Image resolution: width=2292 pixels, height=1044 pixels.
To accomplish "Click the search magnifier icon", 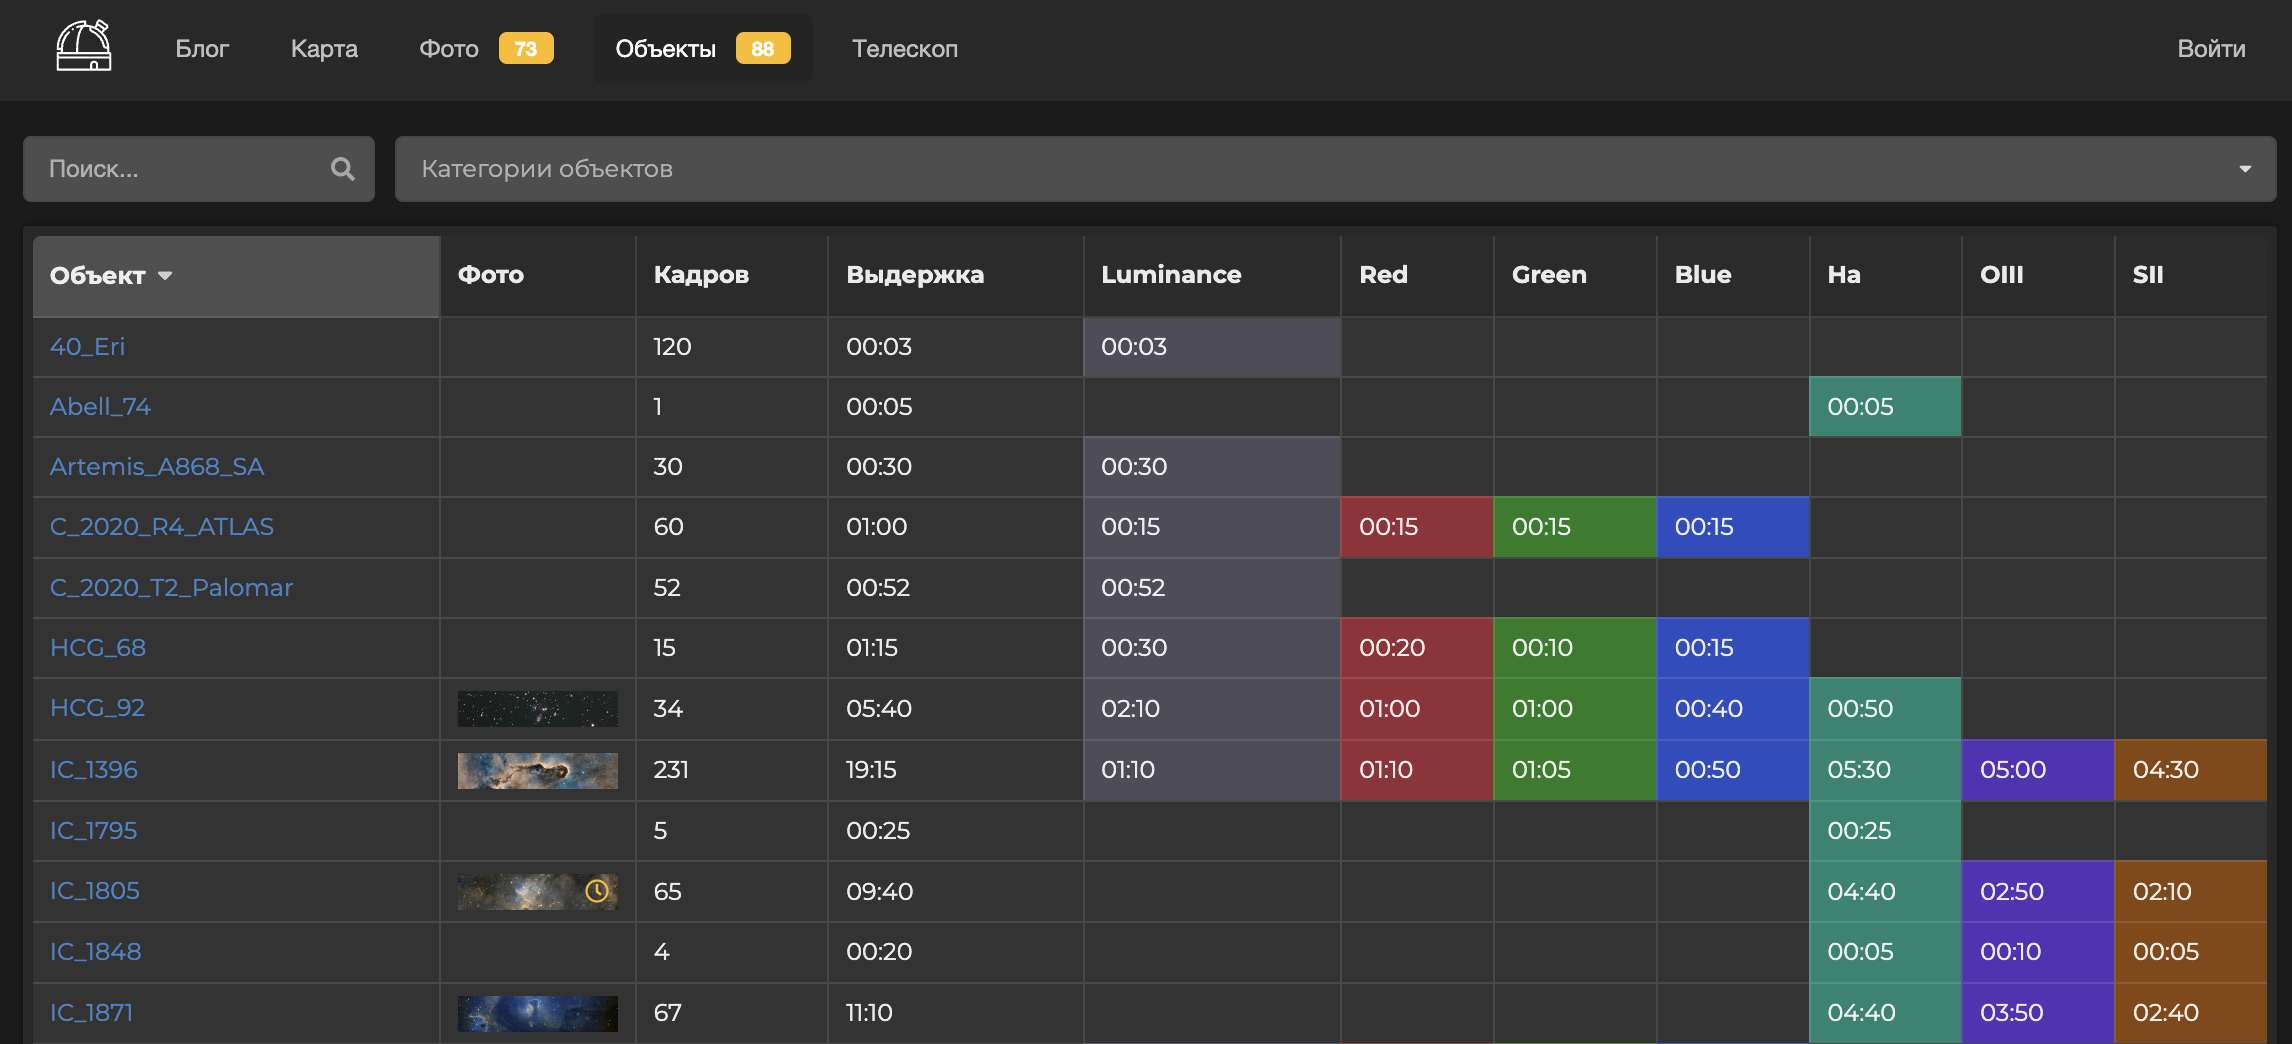I will click(x=342, y=169).
